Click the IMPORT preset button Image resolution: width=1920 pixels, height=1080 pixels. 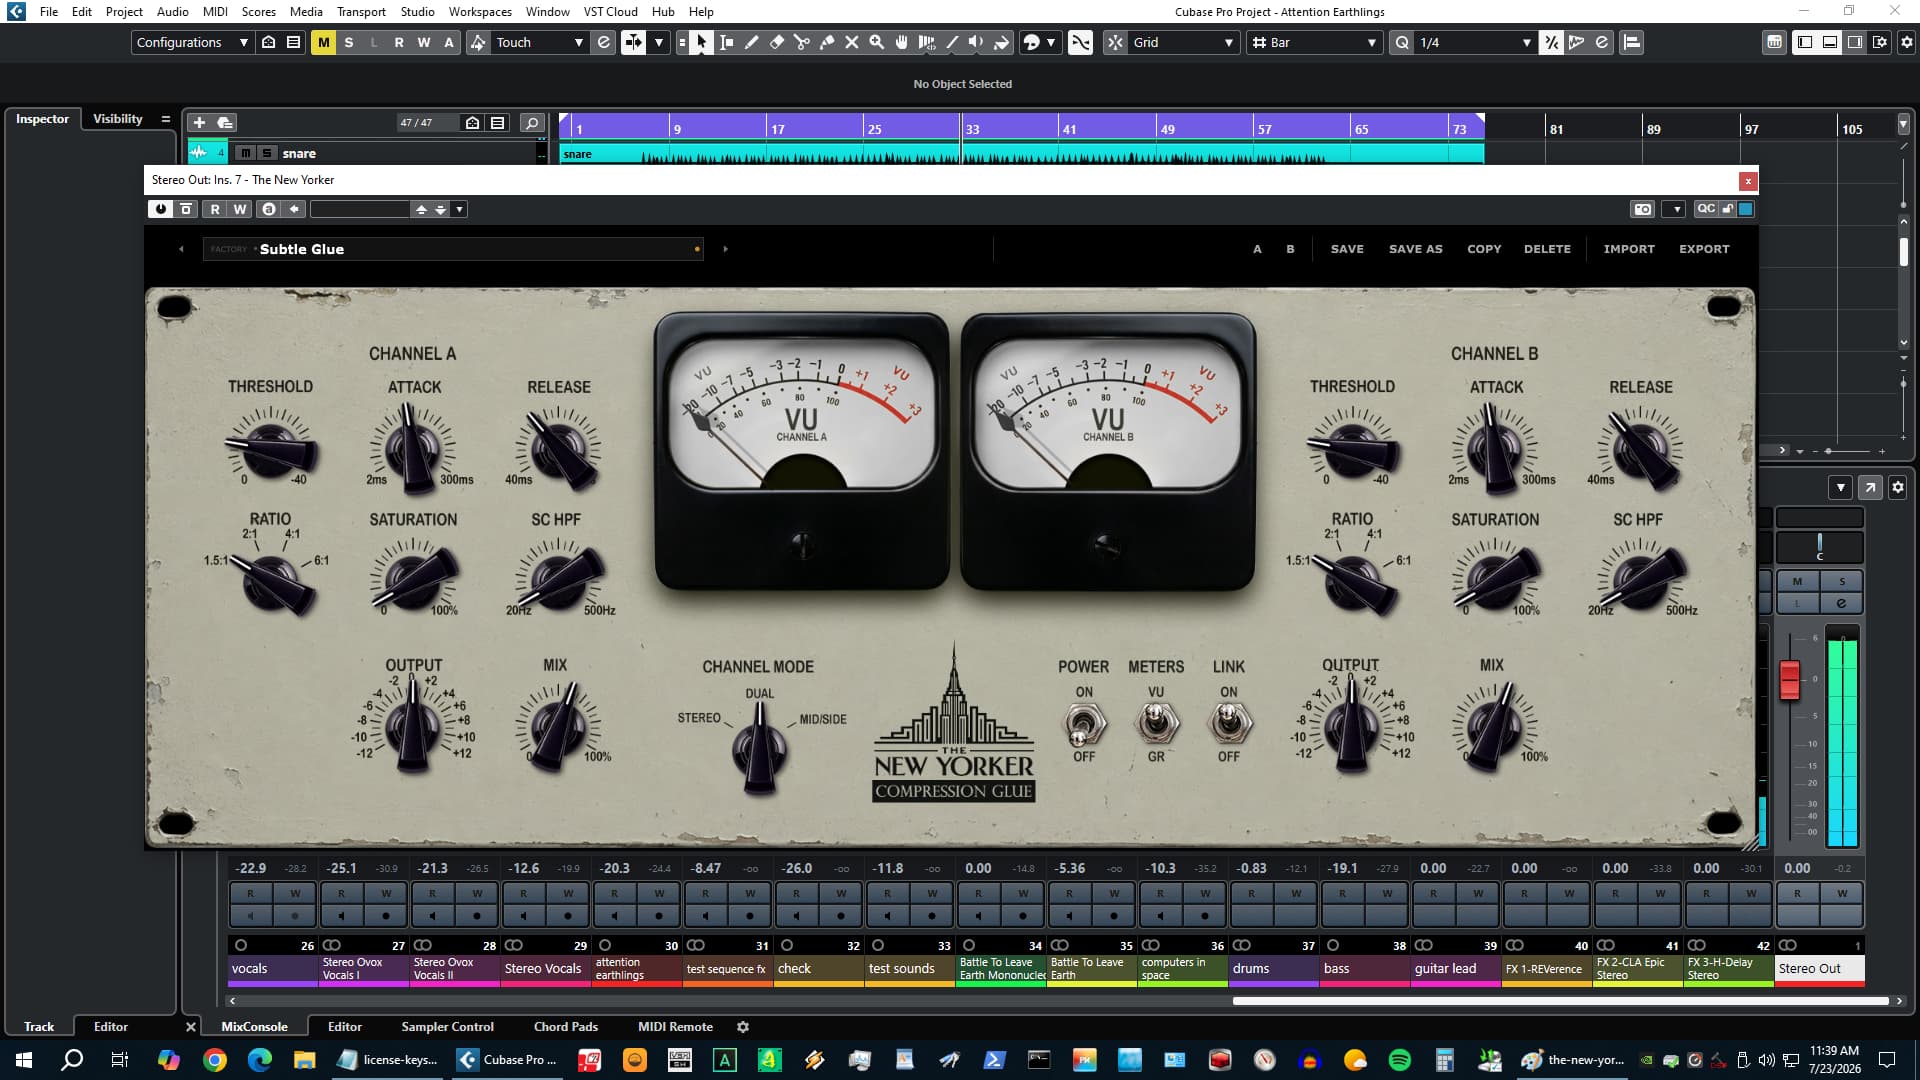(1629, 249)
